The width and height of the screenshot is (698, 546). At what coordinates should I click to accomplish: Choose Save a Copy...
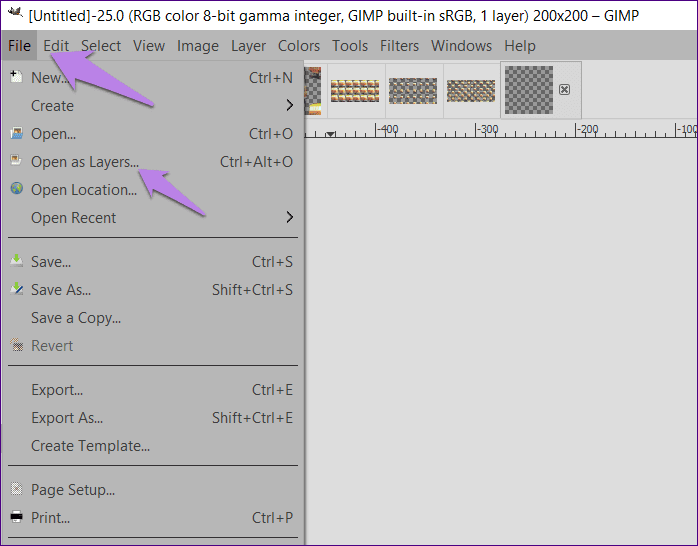pyautogui.click(x=153, y=318)
